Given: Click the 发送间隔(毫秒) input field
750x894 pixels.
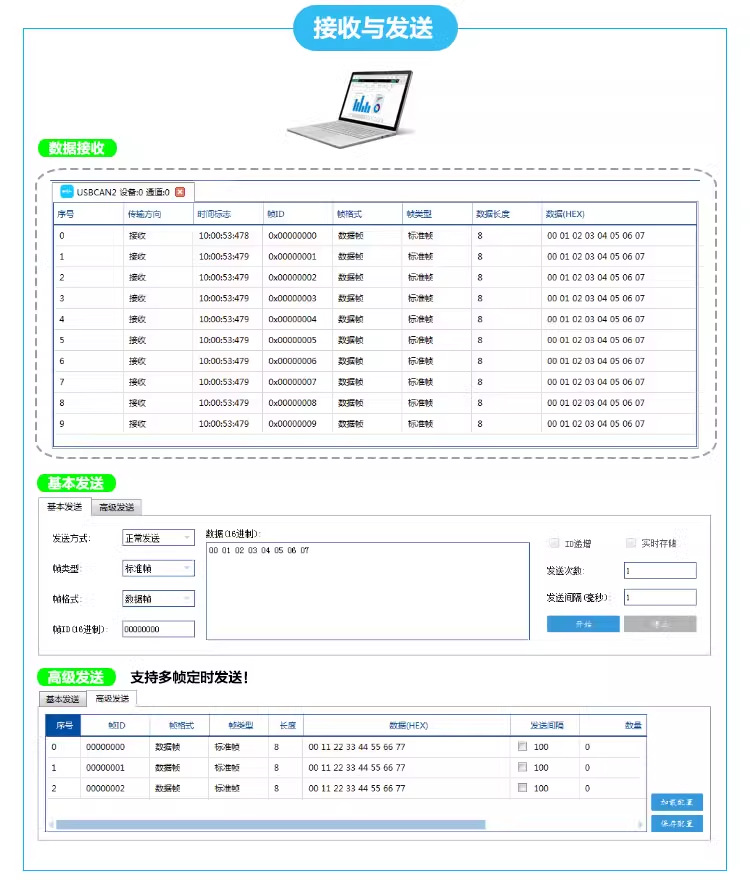Looking at the screenshot, I should (x=660, y=597).
